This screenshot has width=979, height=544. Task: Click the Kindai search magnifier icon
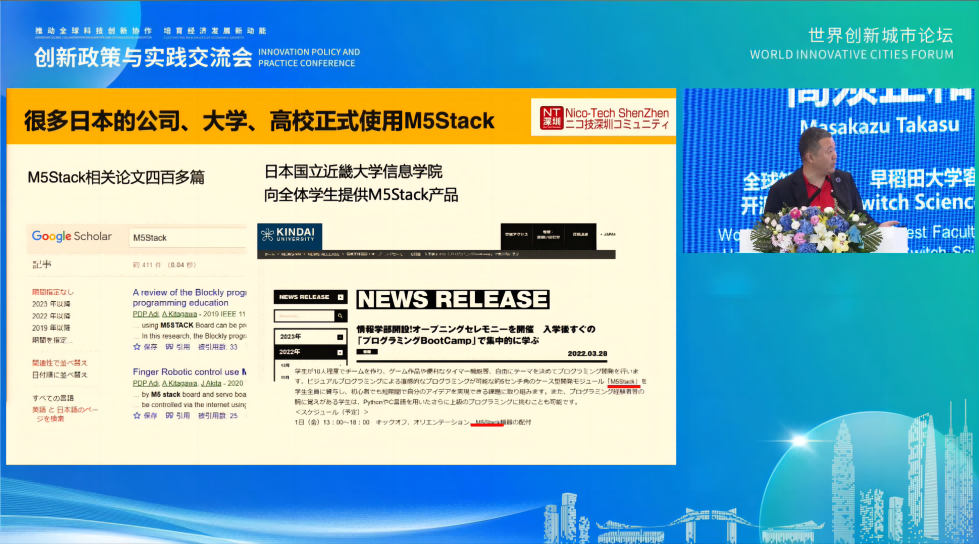340,317
